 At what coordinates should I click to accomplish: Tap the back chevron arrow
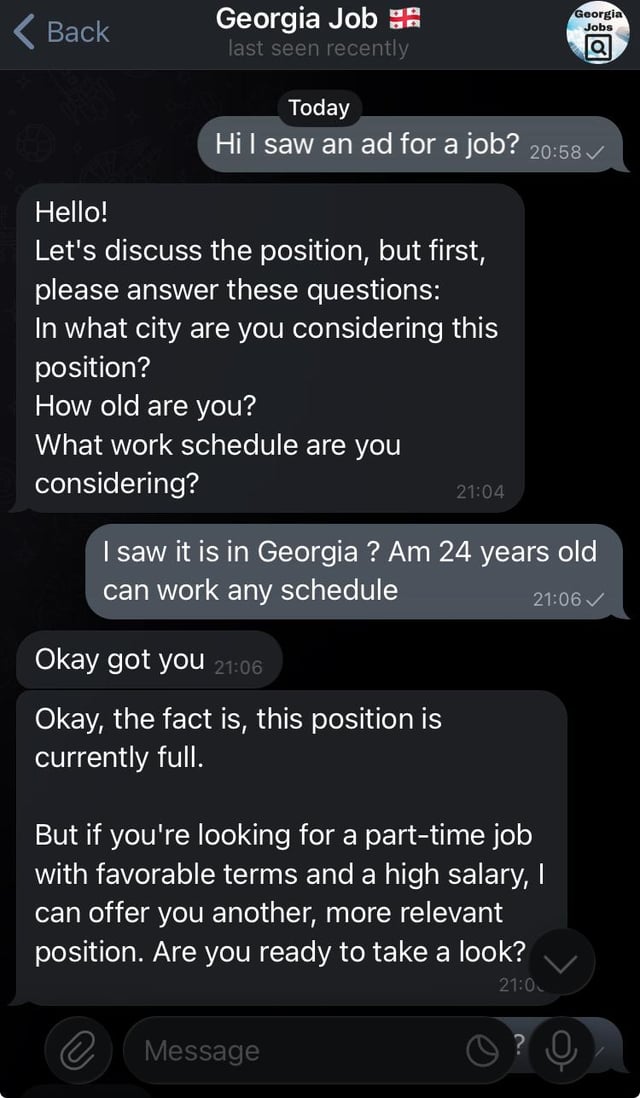tap(24, 32)
